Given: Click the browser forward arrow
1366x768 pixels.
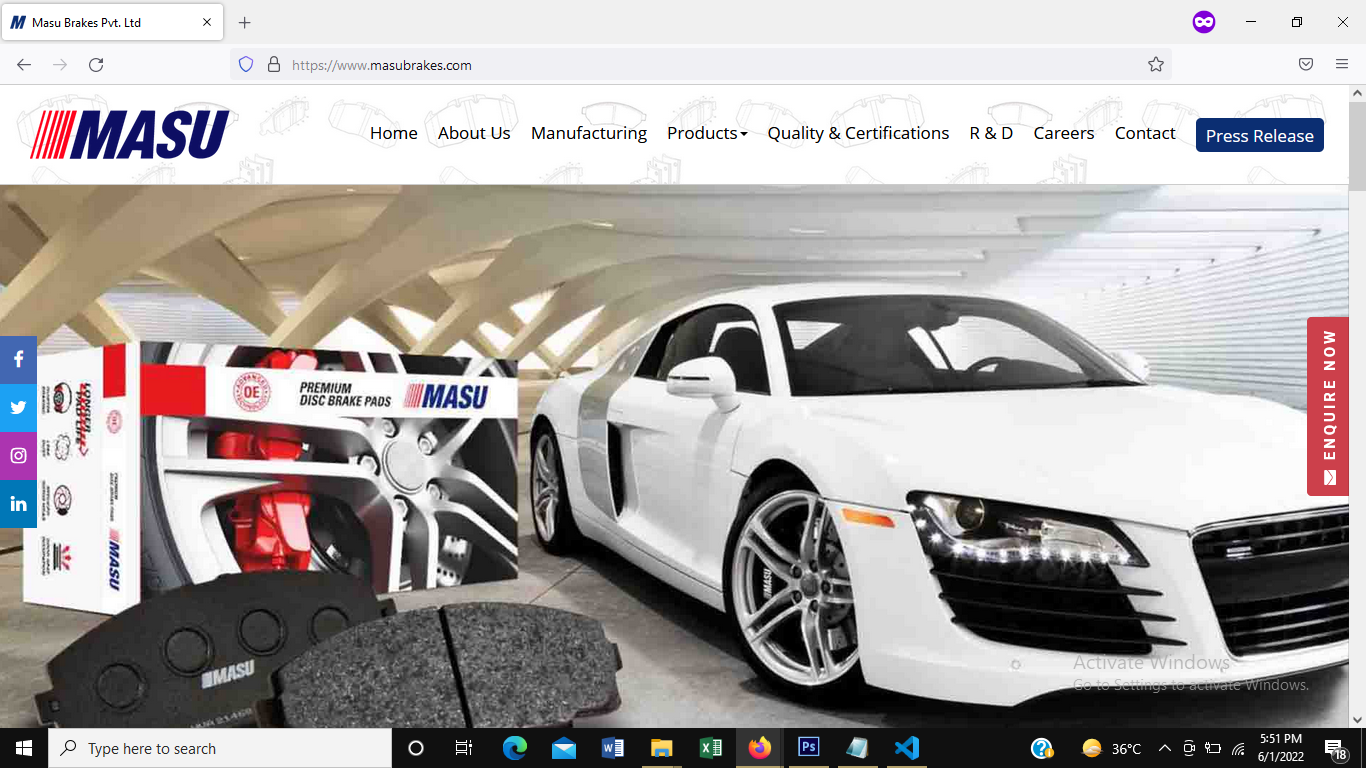Looking at the screenshot, I should (60, 65).
